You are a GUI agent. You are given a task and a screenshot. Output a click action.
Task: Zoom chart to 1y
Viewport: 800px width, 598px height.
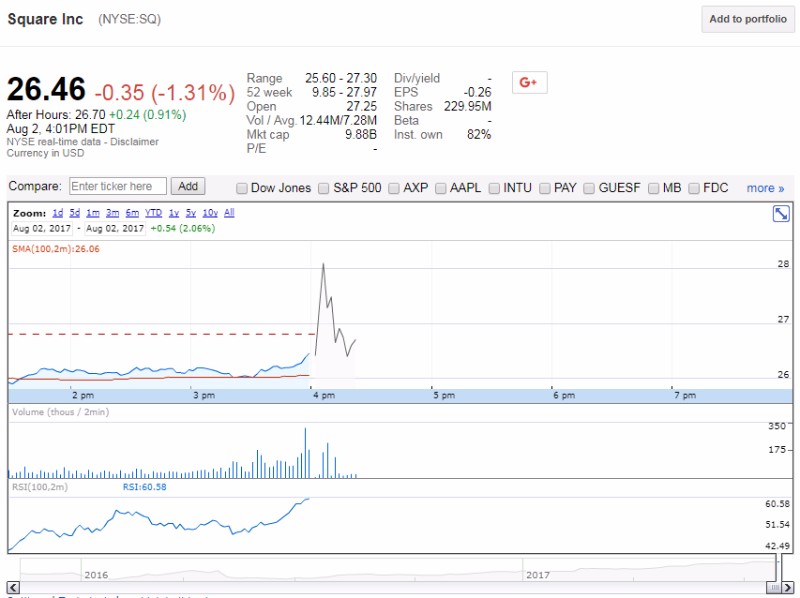coord(174,213)
